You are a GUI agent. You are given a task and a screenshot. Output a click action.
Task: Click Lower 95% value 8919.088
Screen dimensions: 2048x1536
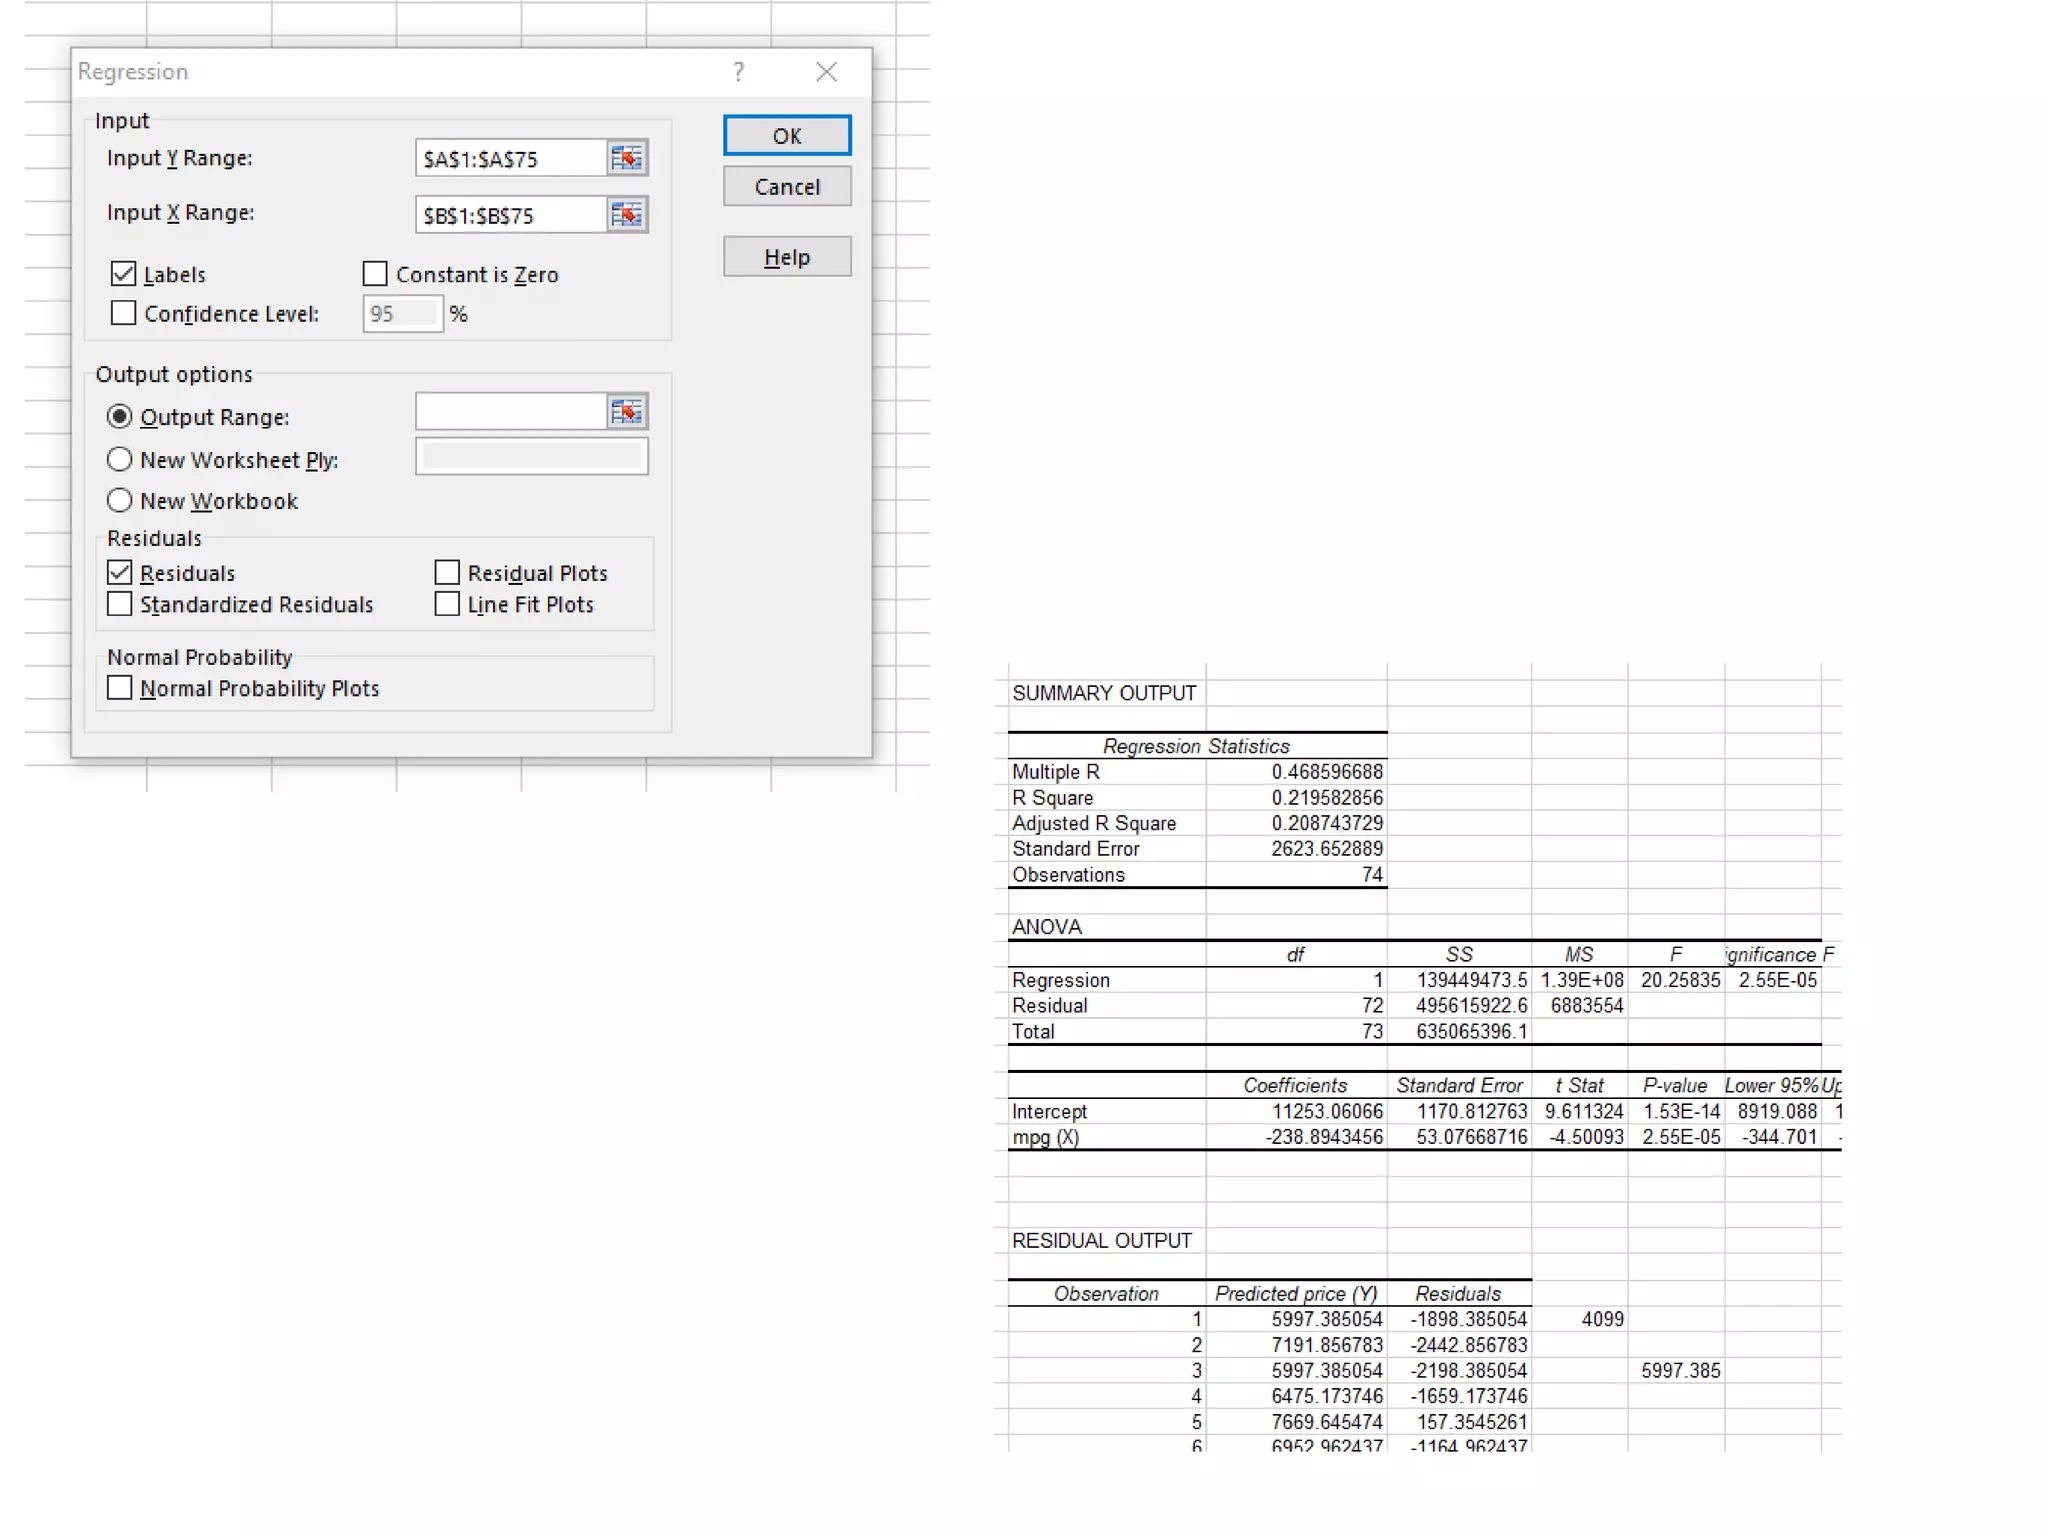pos(1773,1112)
